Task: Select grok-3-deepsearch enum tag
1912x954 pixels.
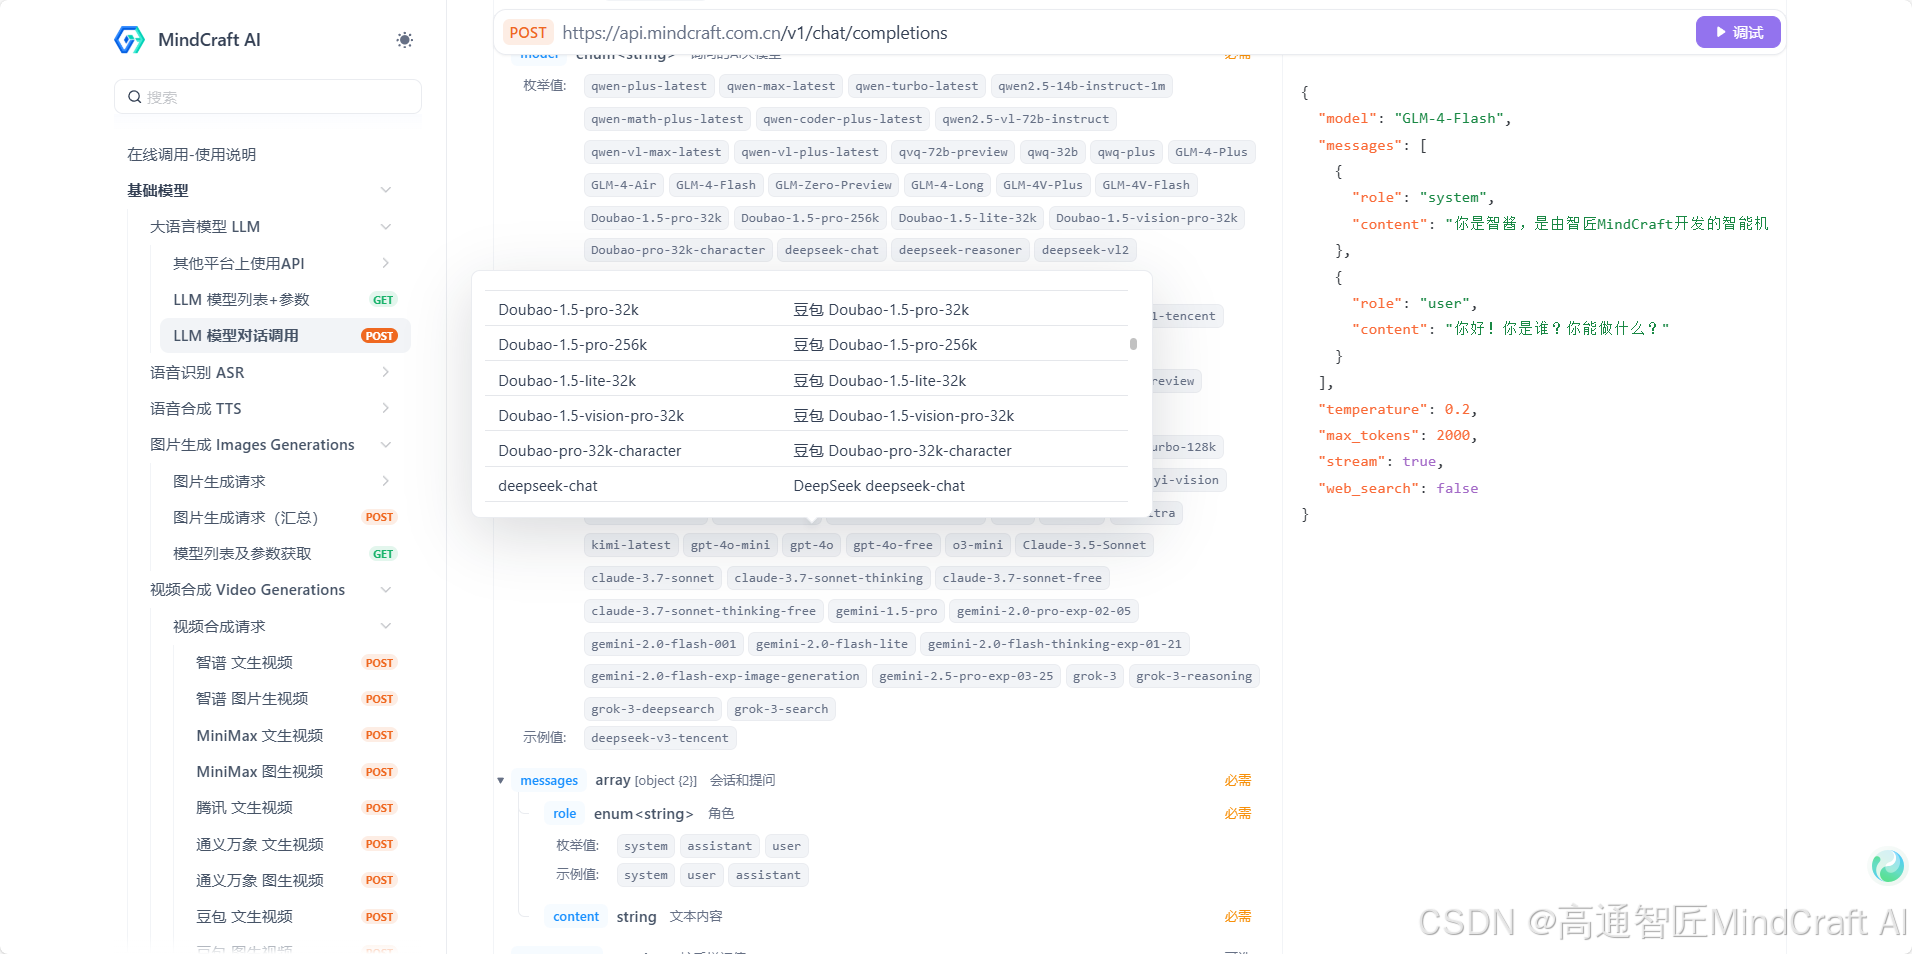Action: pos(653,709)
